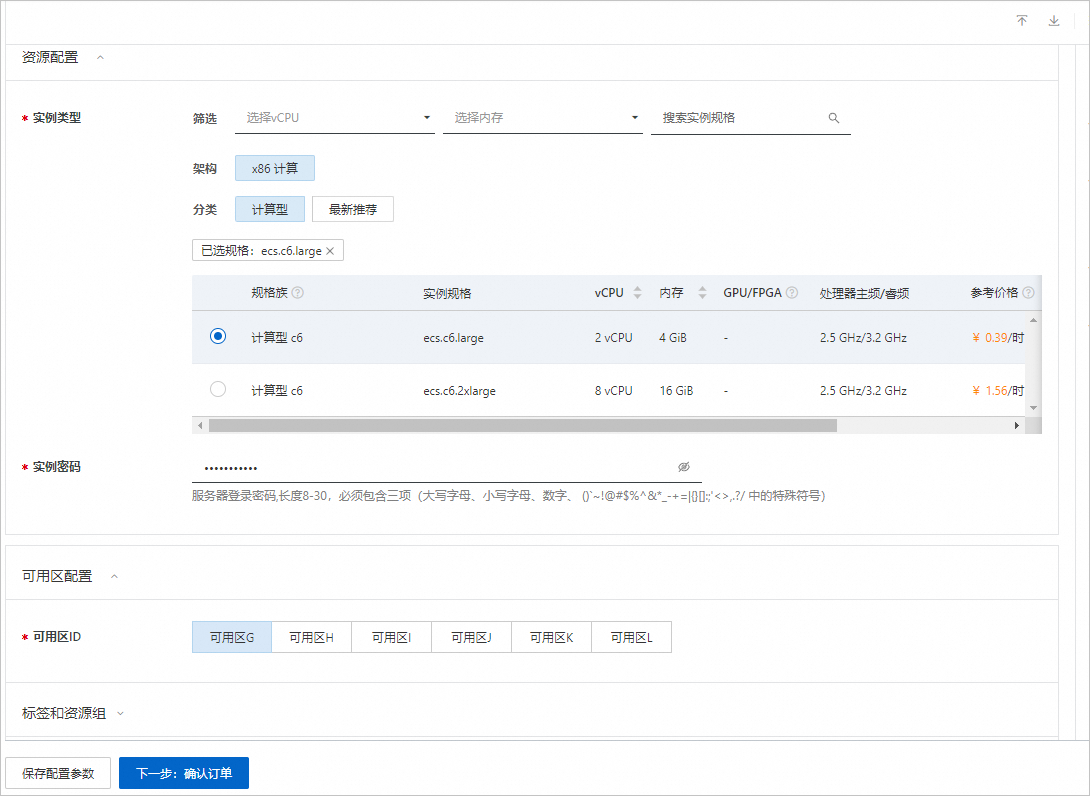Open help icon next to 规格族
This screenshot has width=1090, height=796.
(x=298, y=293)
